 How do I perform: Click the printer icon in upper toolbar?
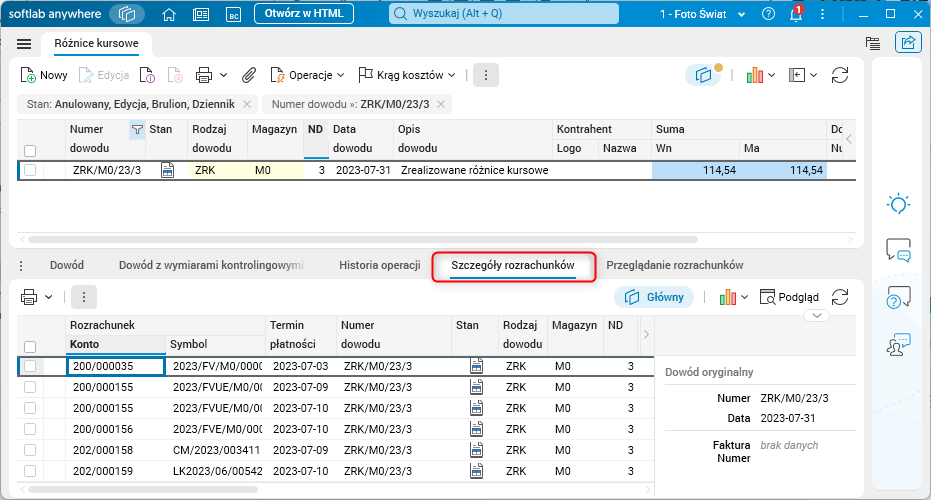pyautogui.click(x=204, y=75)
